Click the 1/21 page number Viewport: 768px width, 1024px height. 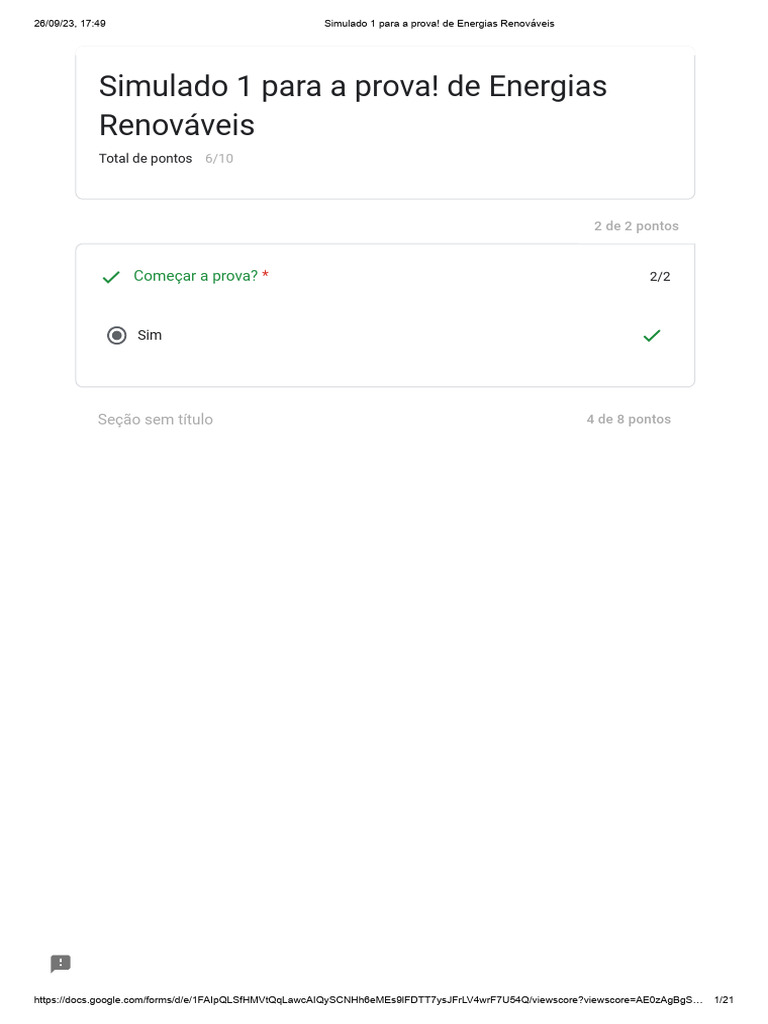(x=725, y=1000)
